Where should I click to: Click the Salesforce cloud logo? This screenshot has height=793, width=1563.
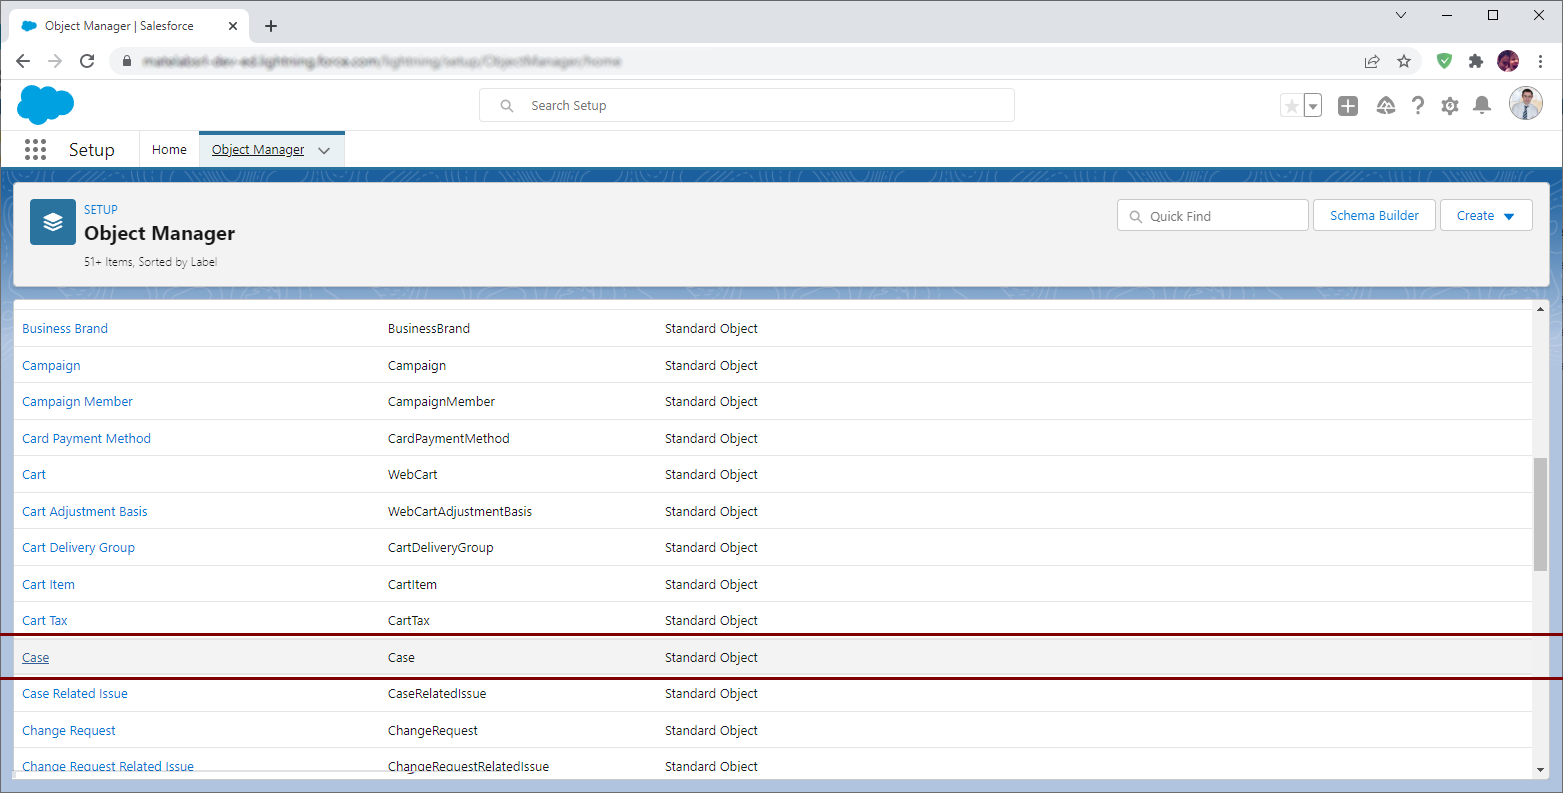click(x=45, y=104)
